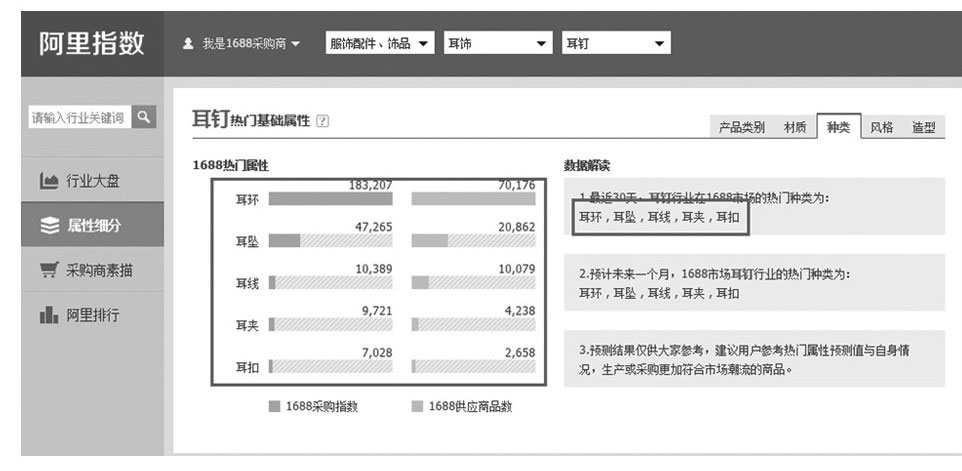962x471 pixels.
Task: Click the 采购商素描 cart icon
Action: pos(49,270)
